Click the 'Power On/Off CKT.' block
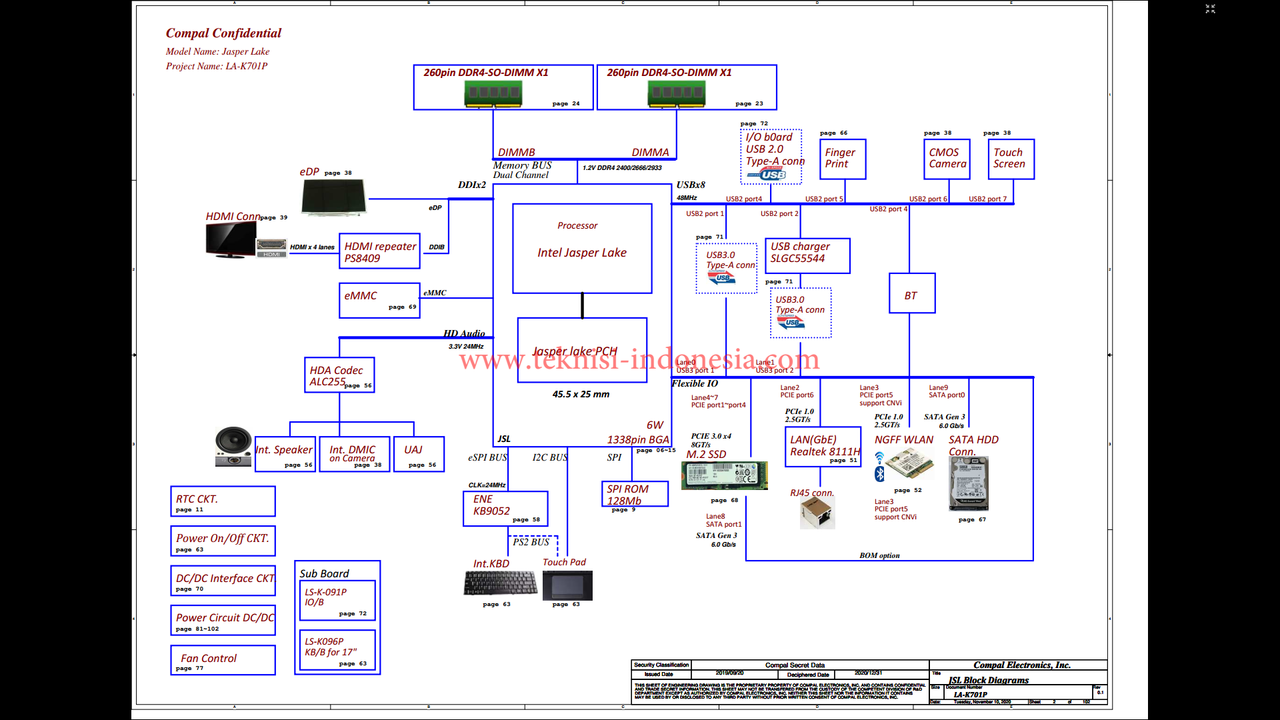Image resolution: width=1280 pixels, height=720 pixels. tap(223, 541)
